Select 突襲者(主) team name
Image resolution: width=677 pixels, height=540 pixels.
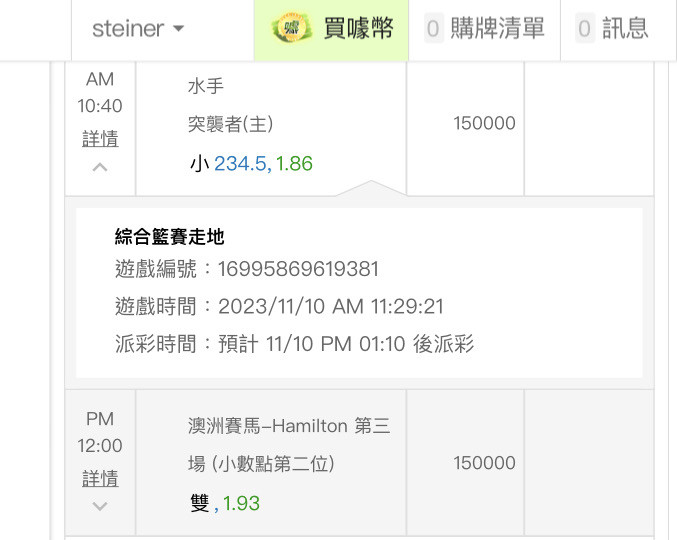pyautogui.click(x=230, y=124)
